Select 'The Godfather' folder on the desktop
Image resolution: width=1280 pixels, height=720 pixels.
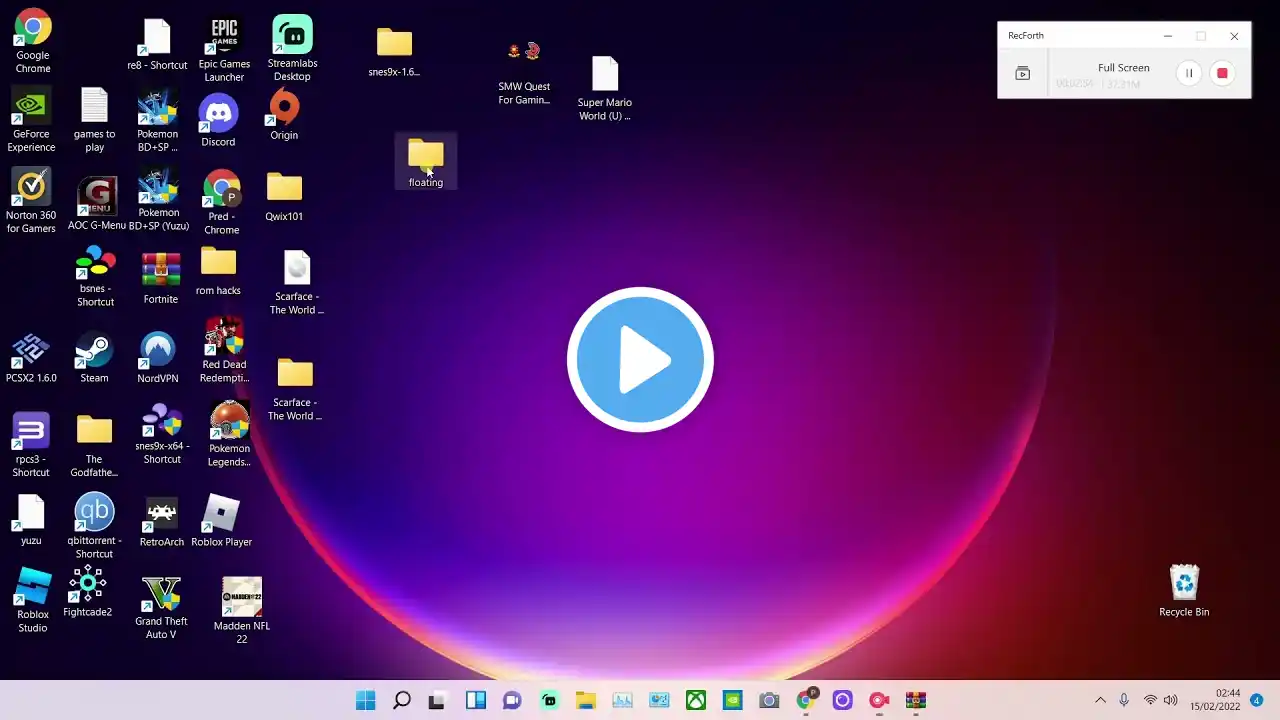coord(94,445)
